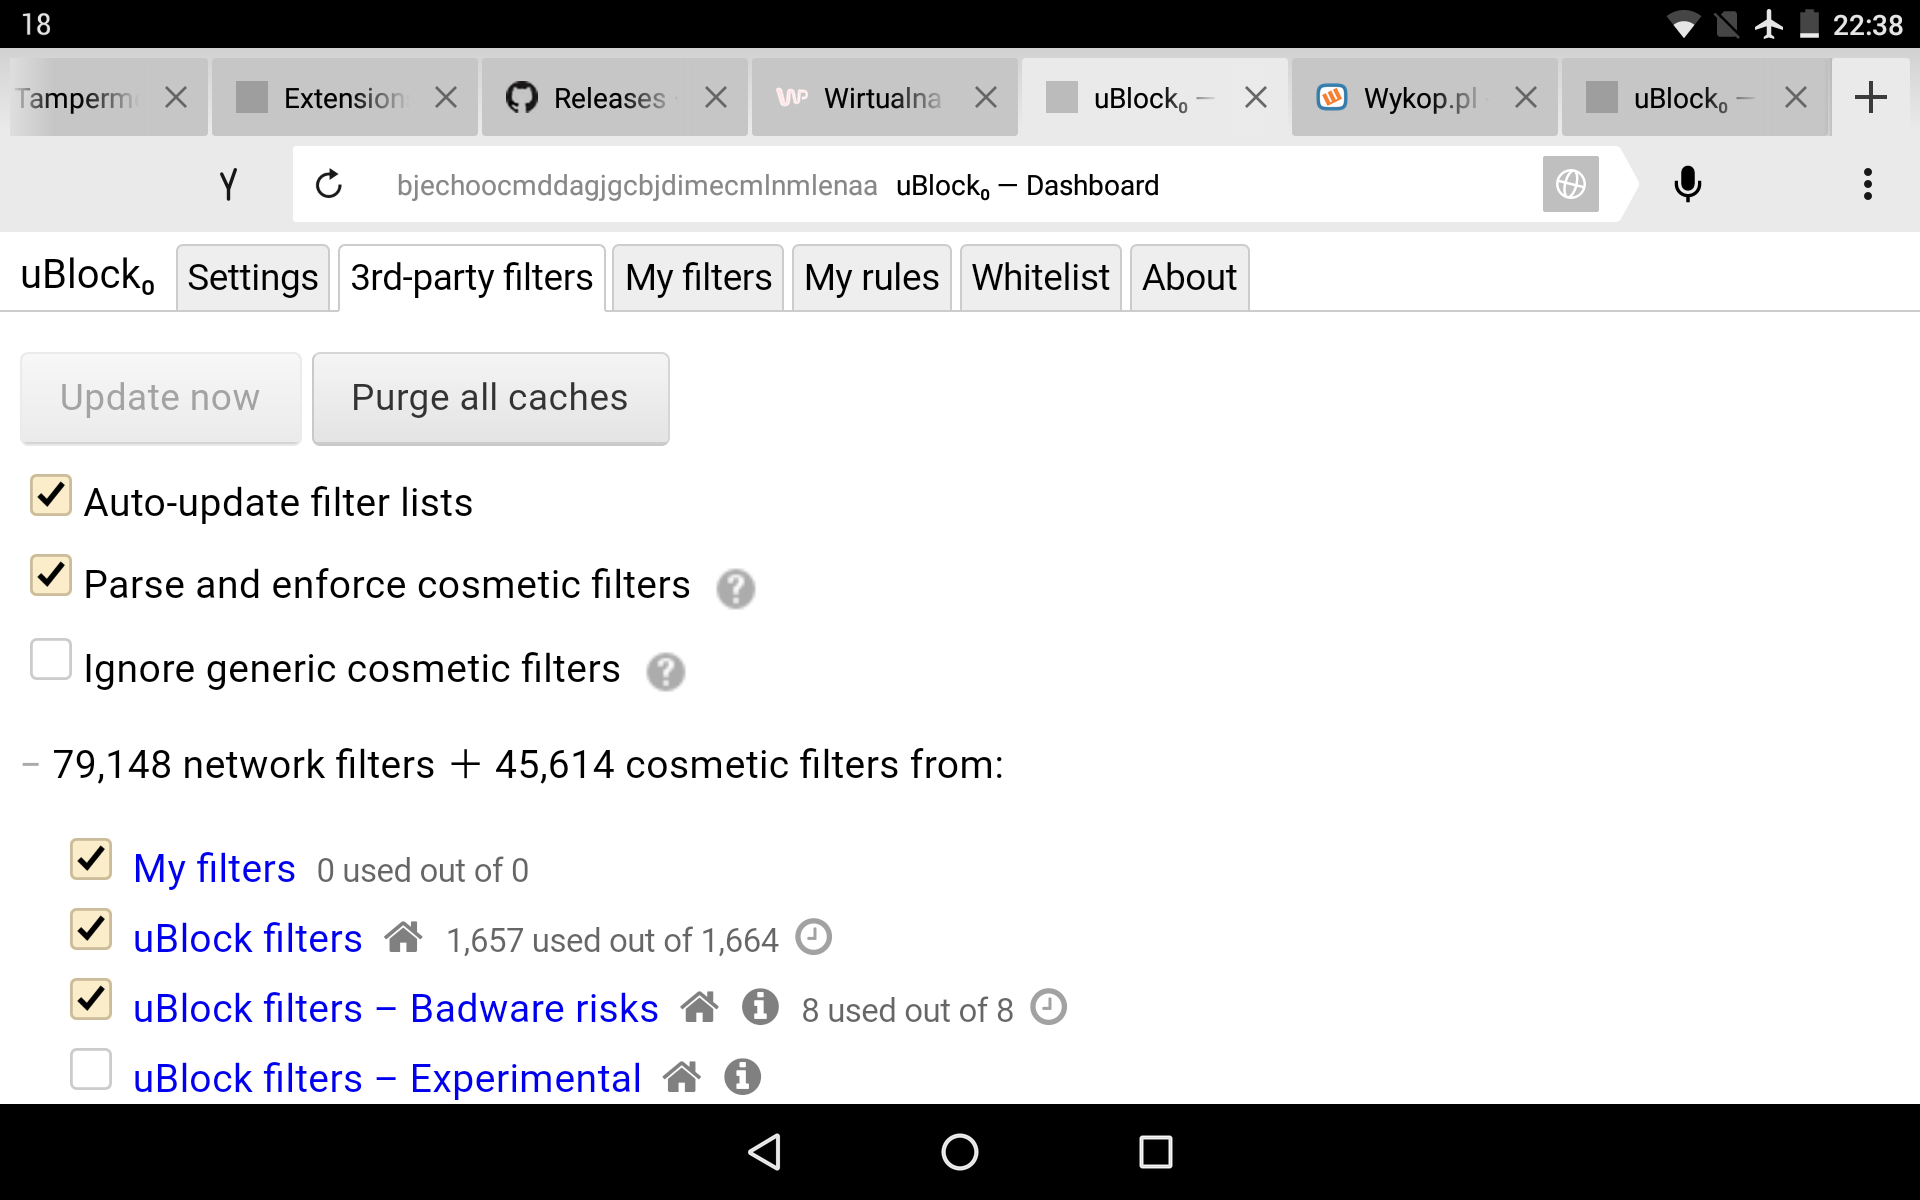Open help icon for cosmetic filters option

pos(737,590)
